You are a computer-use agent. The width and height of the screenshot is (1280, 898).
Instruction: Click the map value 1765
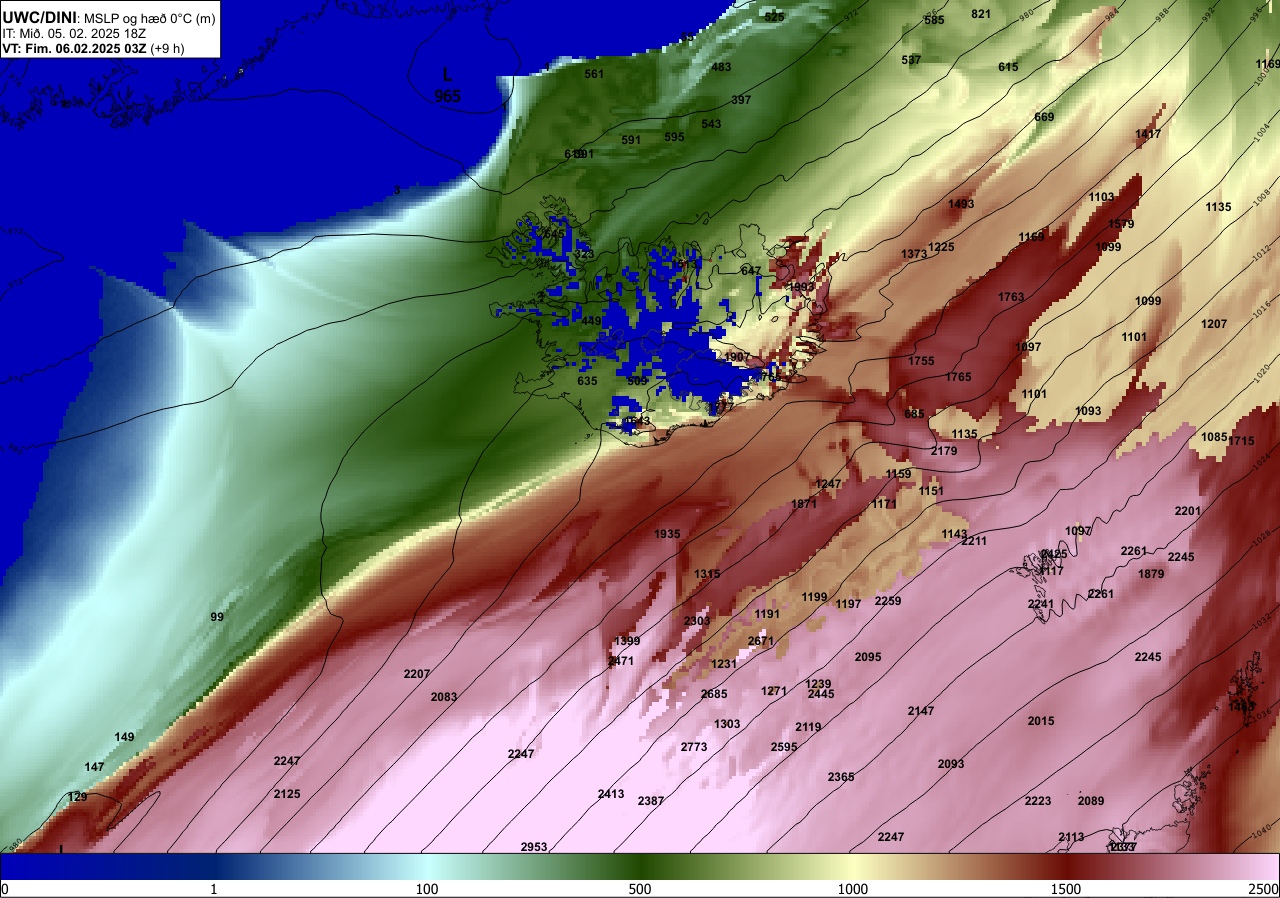click(x=958, y=377)
